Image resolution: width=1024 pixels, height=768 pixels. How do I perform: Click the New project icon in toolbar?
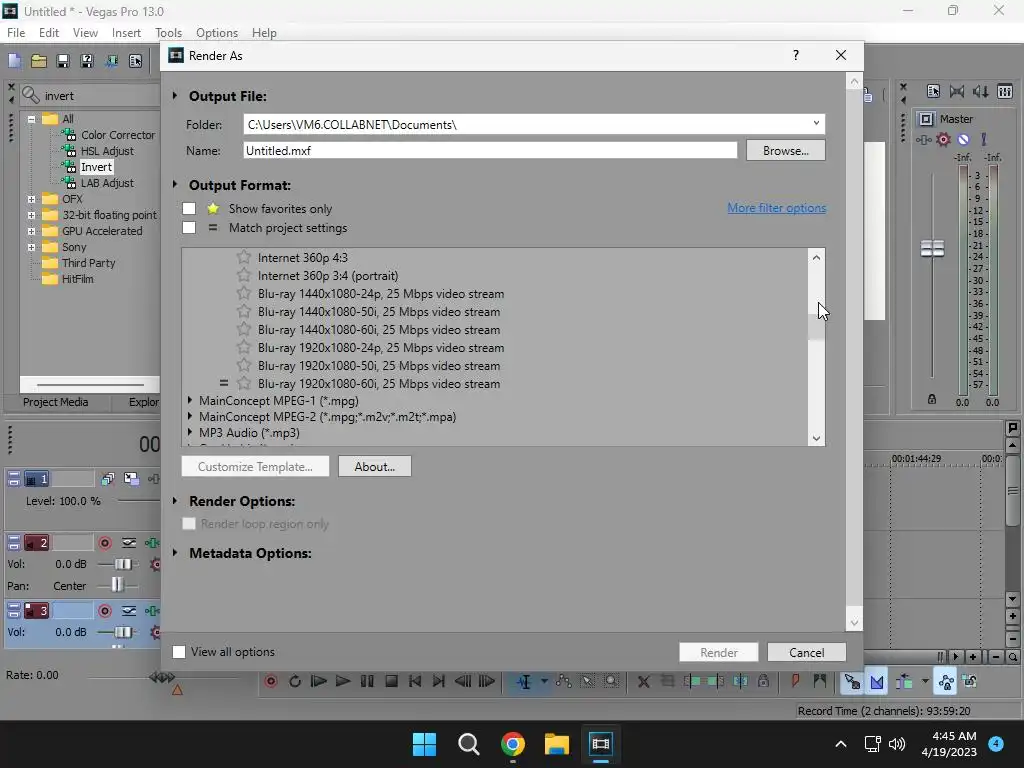pyautogui.click(x=14, y=61)
